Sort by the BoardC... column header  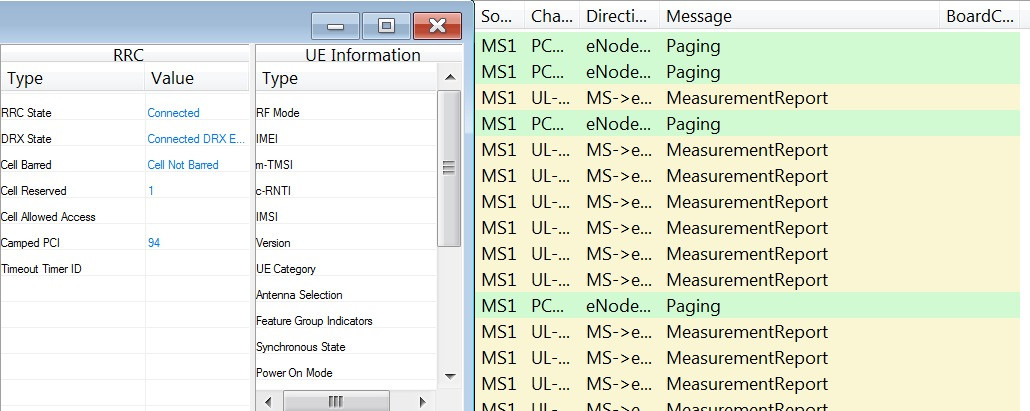pyautogui.click(x=980, y=16)
